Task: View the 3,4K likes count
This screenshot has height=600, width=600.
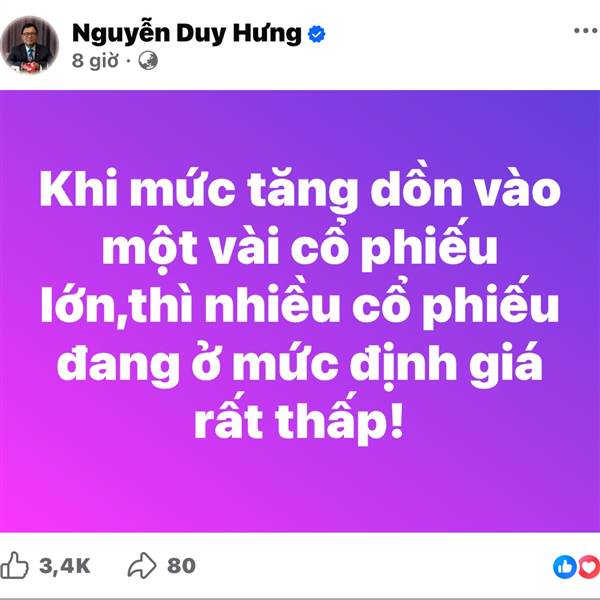Action: [x=65, y=566]
